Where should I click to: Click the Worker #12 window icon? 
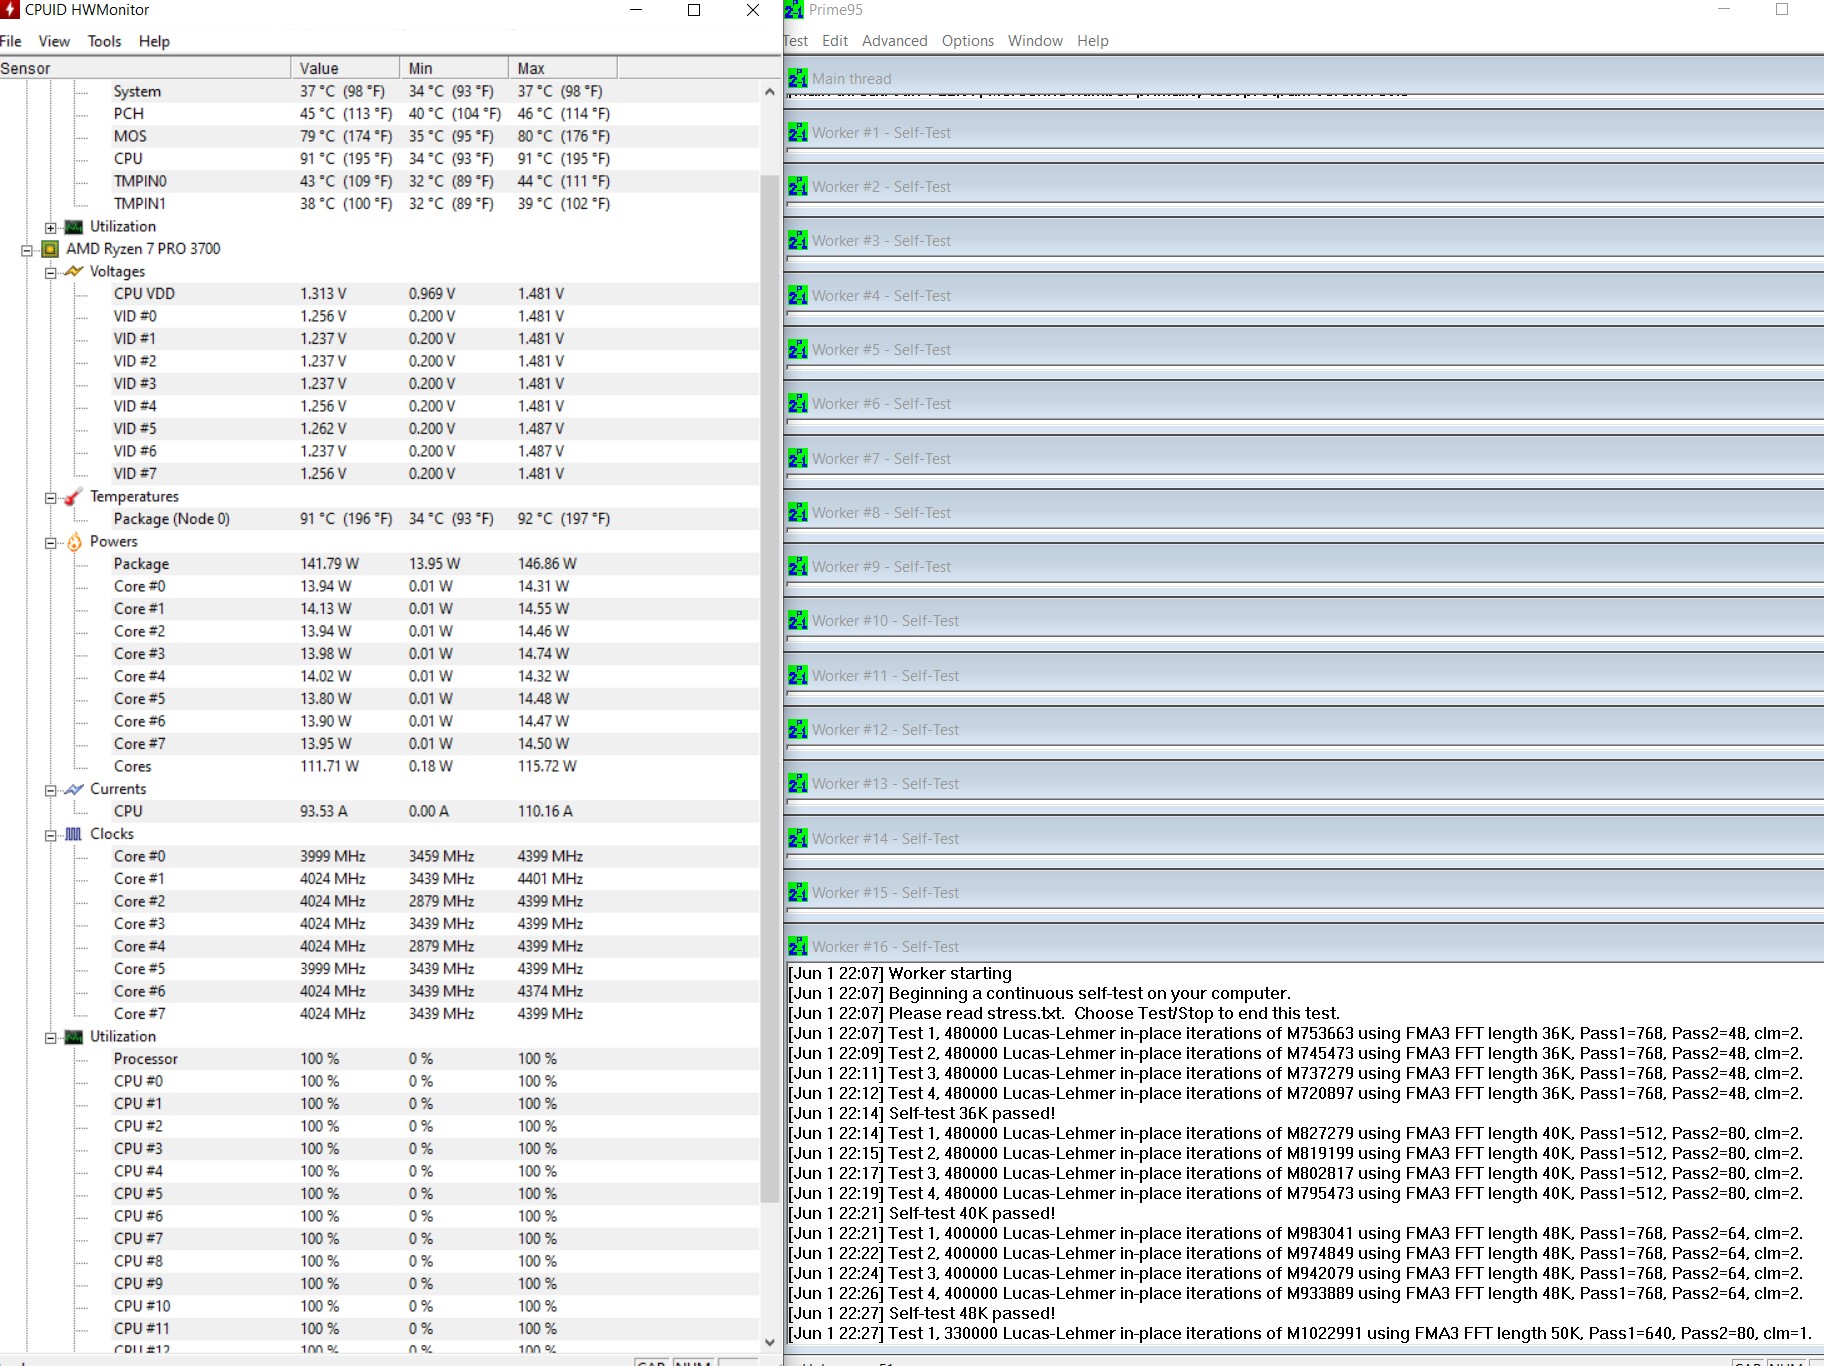[798, 730]
